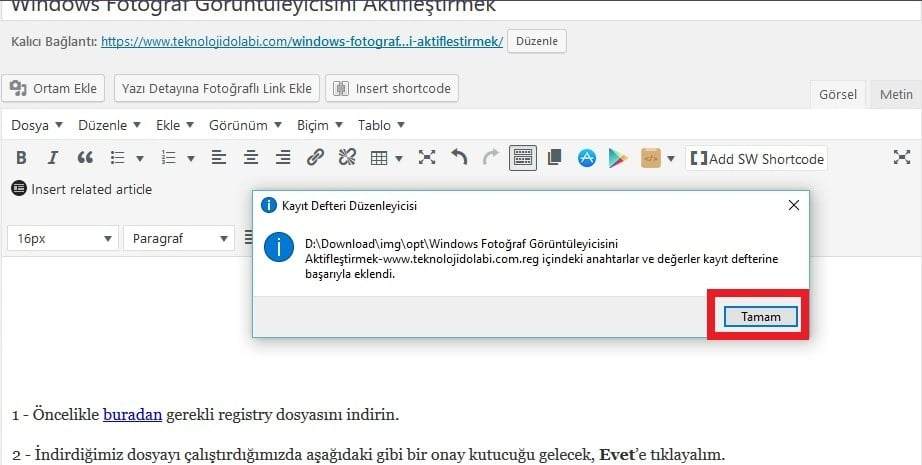Open code snippet dropdown arrow
This screenshot has height=465, width=922.
click(x=671, y=158)
